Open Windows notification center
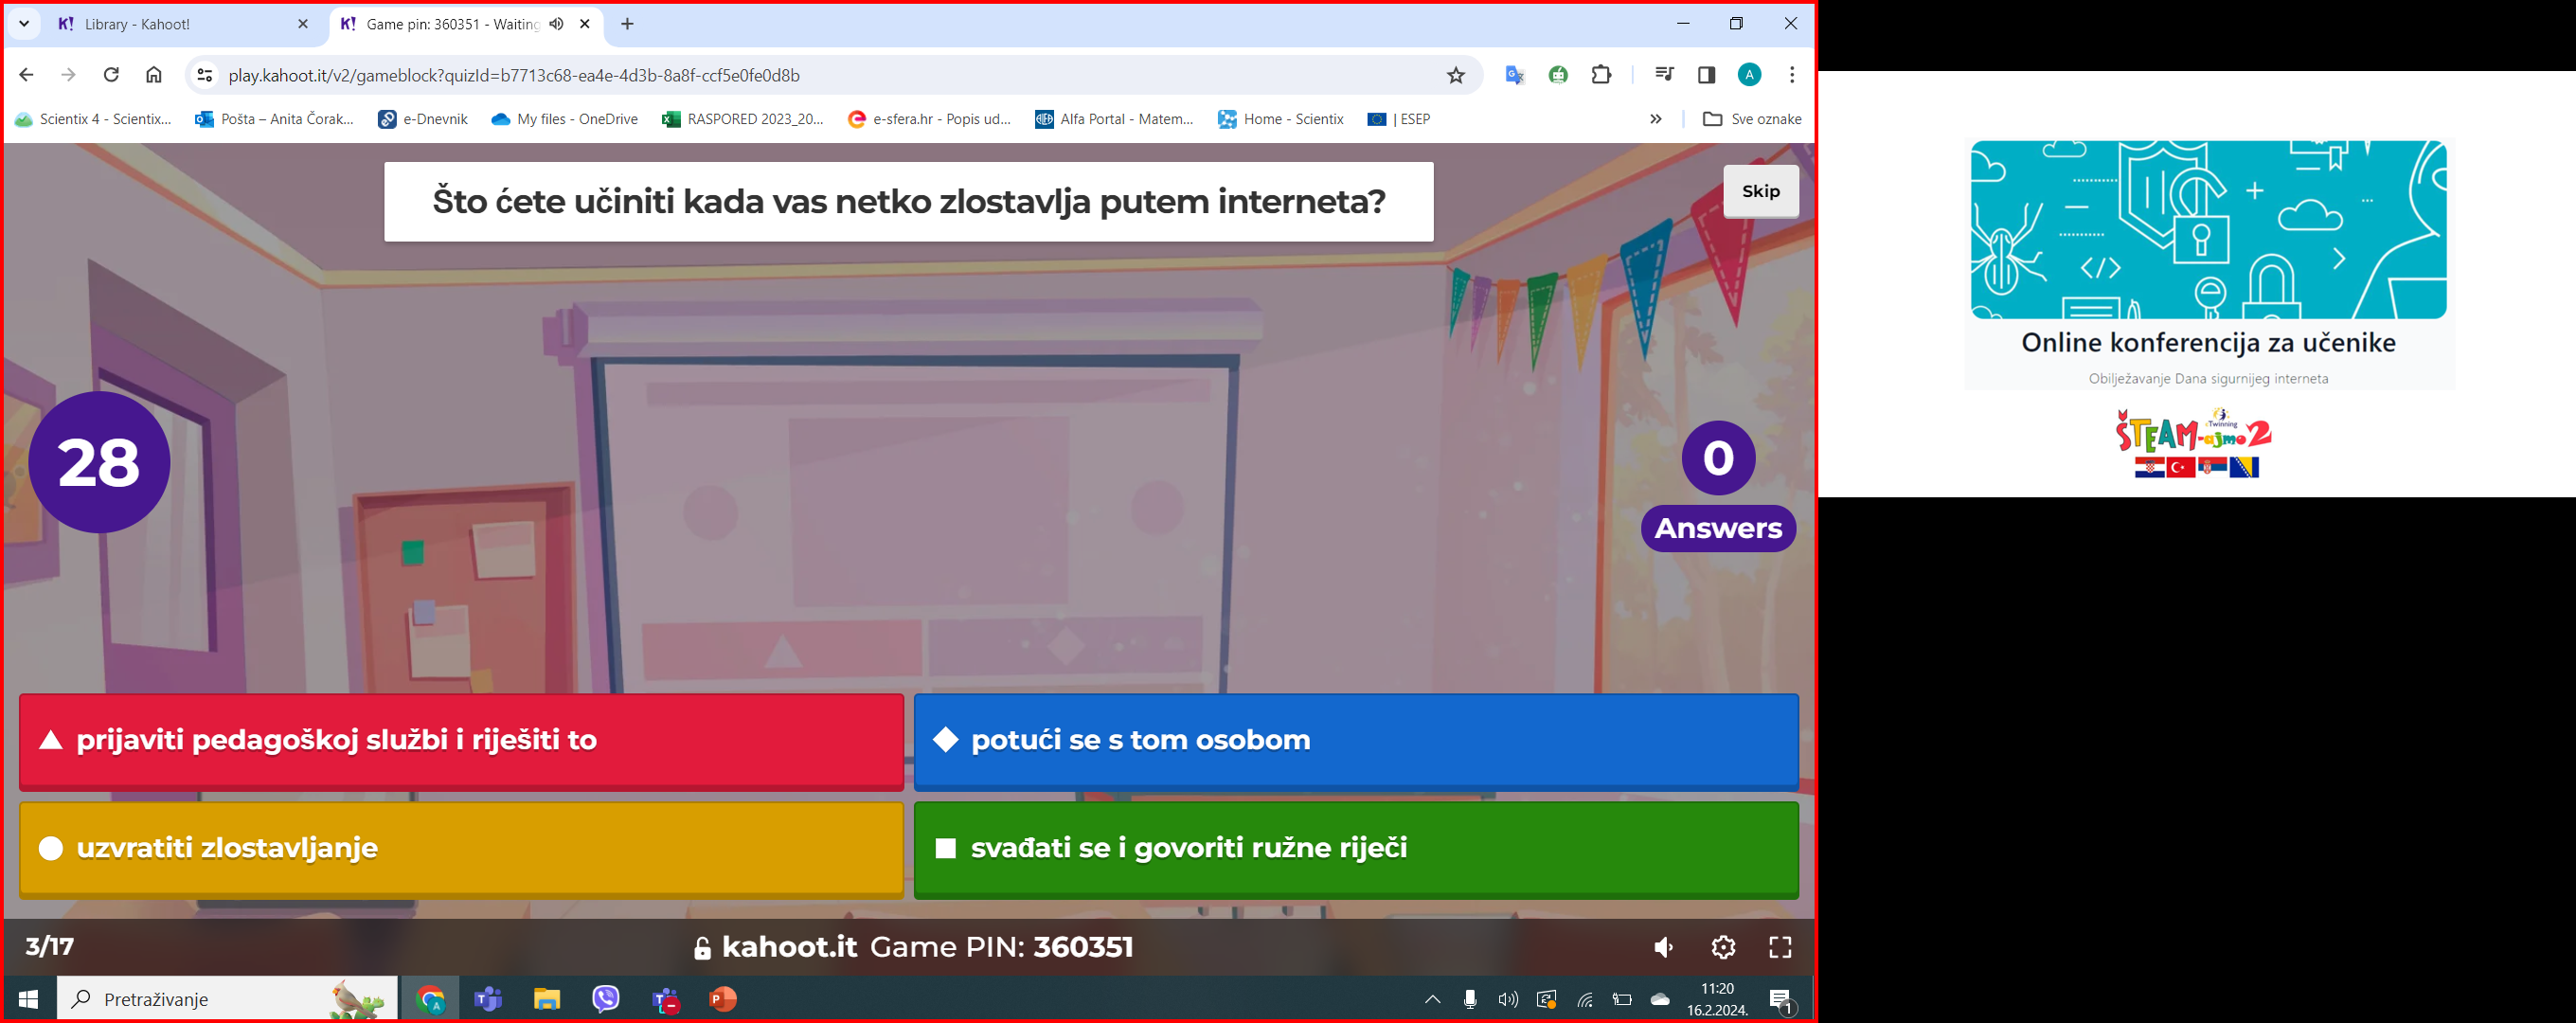The image size is (2576, 1023). pyautogui.click(x=1781, y=999)
